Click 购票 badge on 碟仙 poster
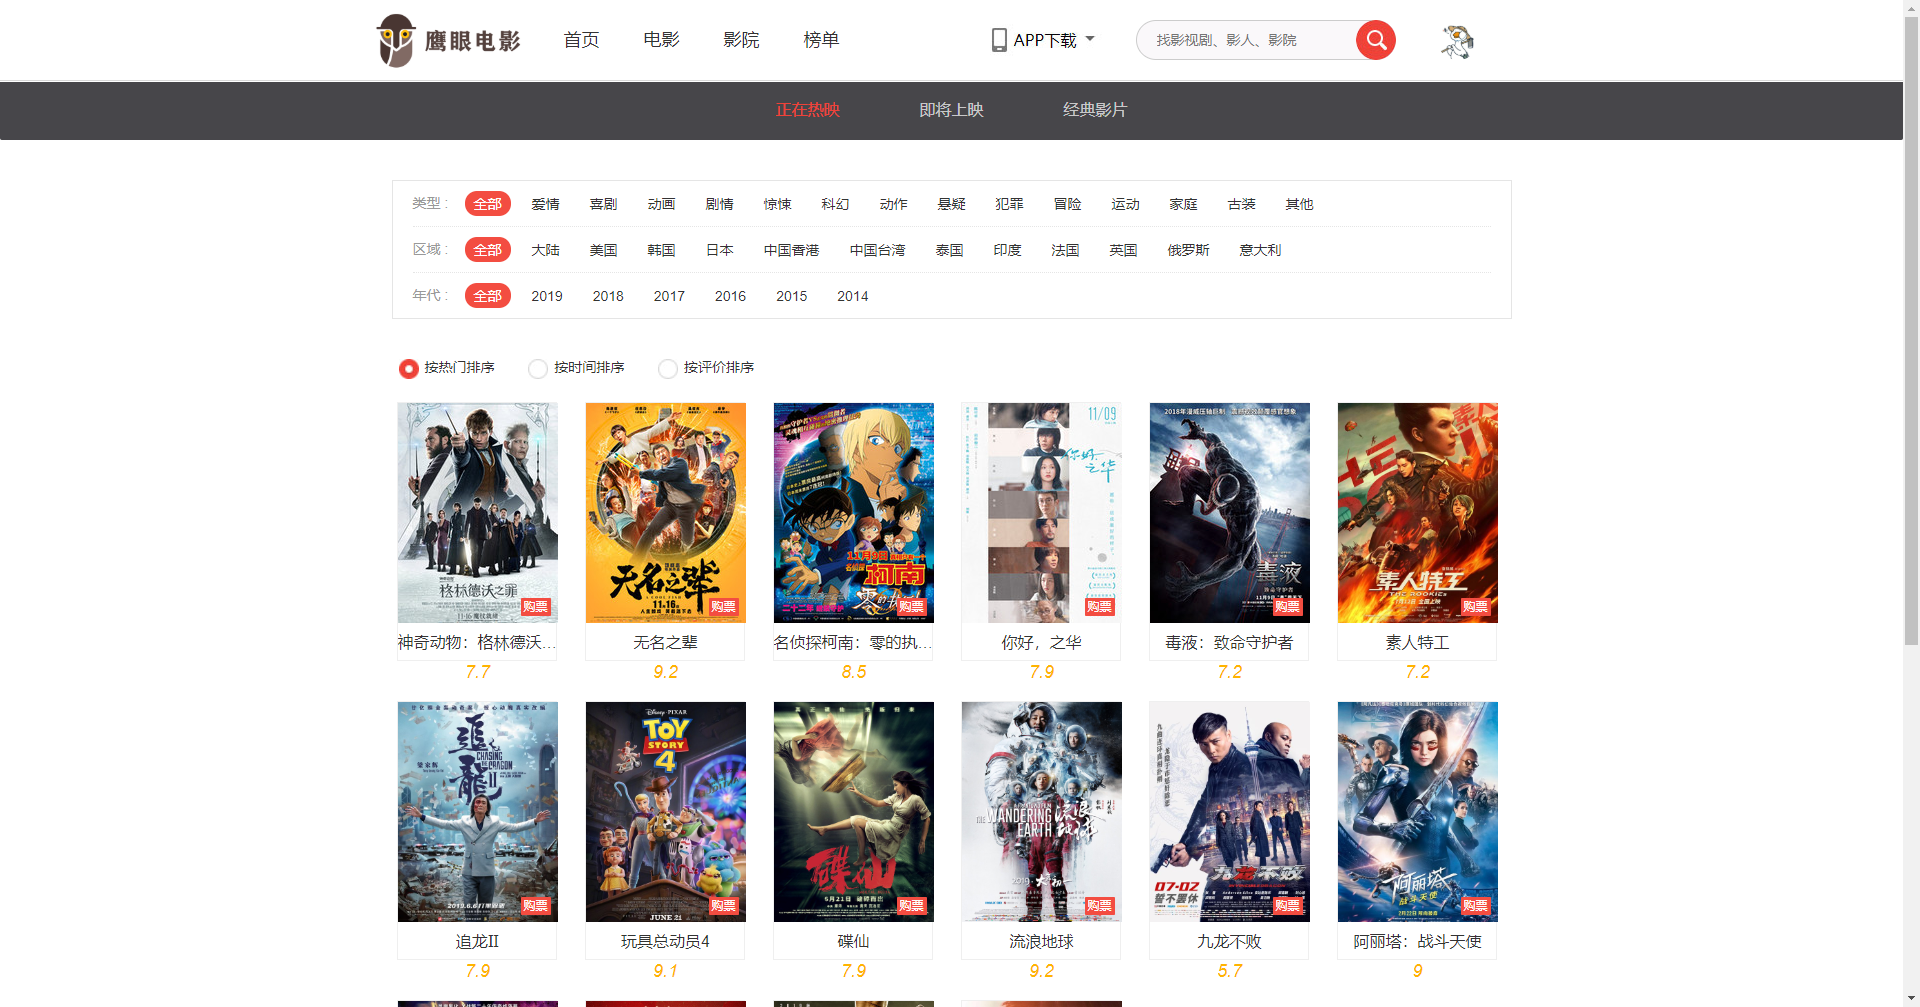The width and height of the screenshot is (1920, 1007). point(911,906)
